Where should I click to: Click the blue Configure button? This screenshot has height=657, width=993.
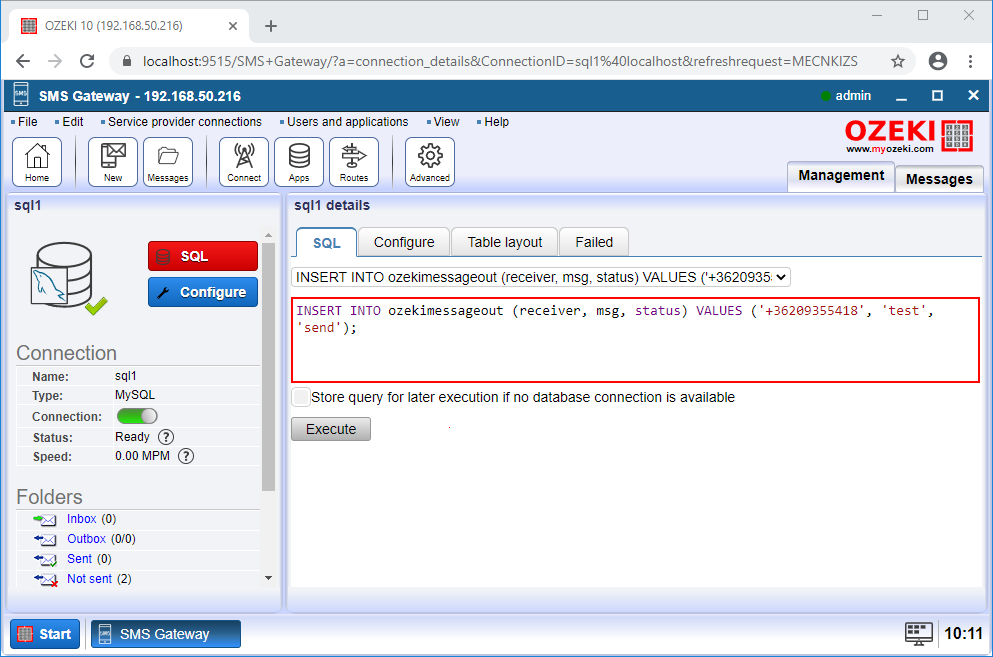coord(203,292)
